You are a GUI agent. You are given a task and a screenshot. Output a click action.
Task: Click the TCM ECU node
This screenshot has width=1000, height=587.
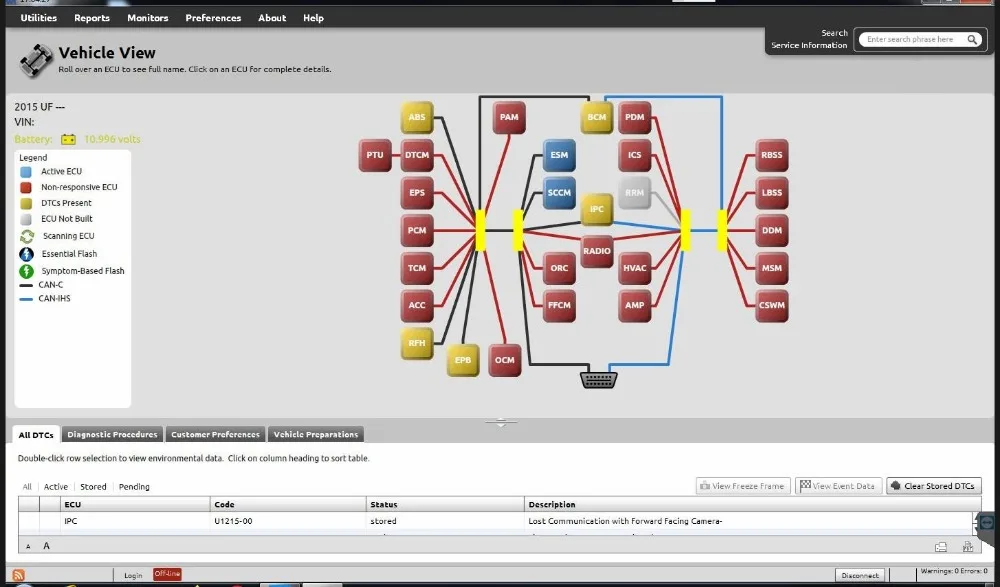[417, 268]
